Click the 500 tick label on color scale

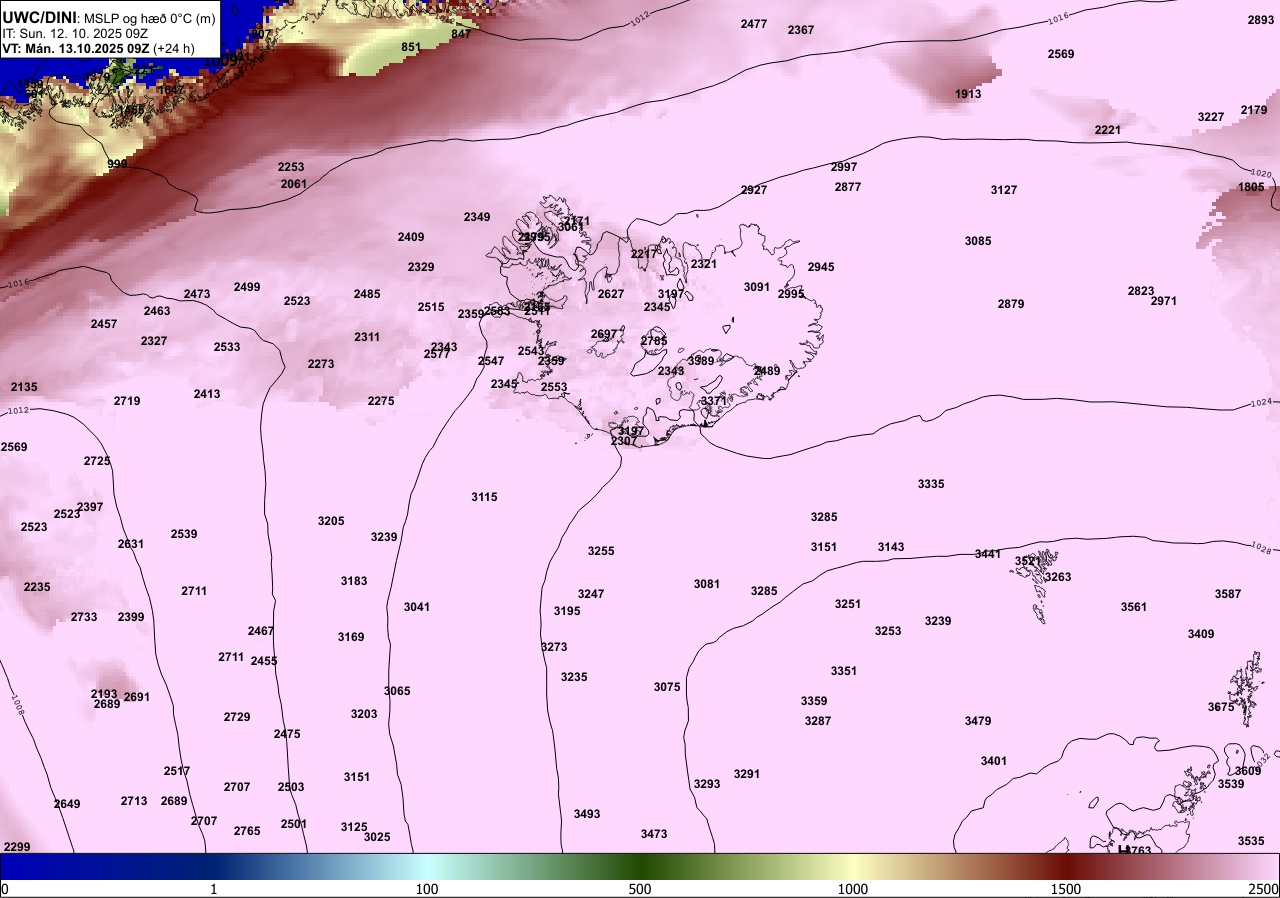point(640,890)
